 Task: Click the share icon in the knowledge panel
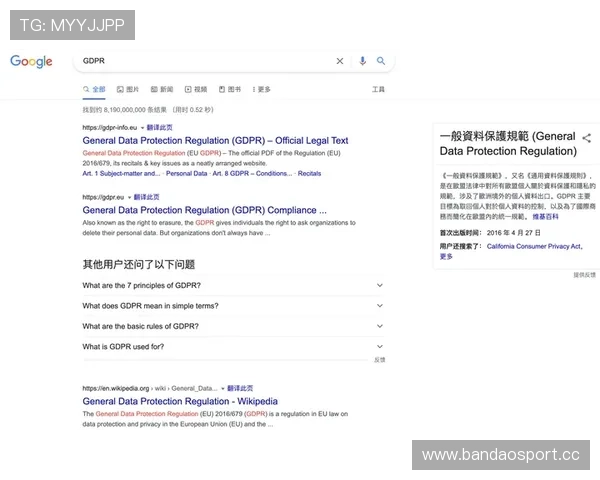click(x=587, y=138)
